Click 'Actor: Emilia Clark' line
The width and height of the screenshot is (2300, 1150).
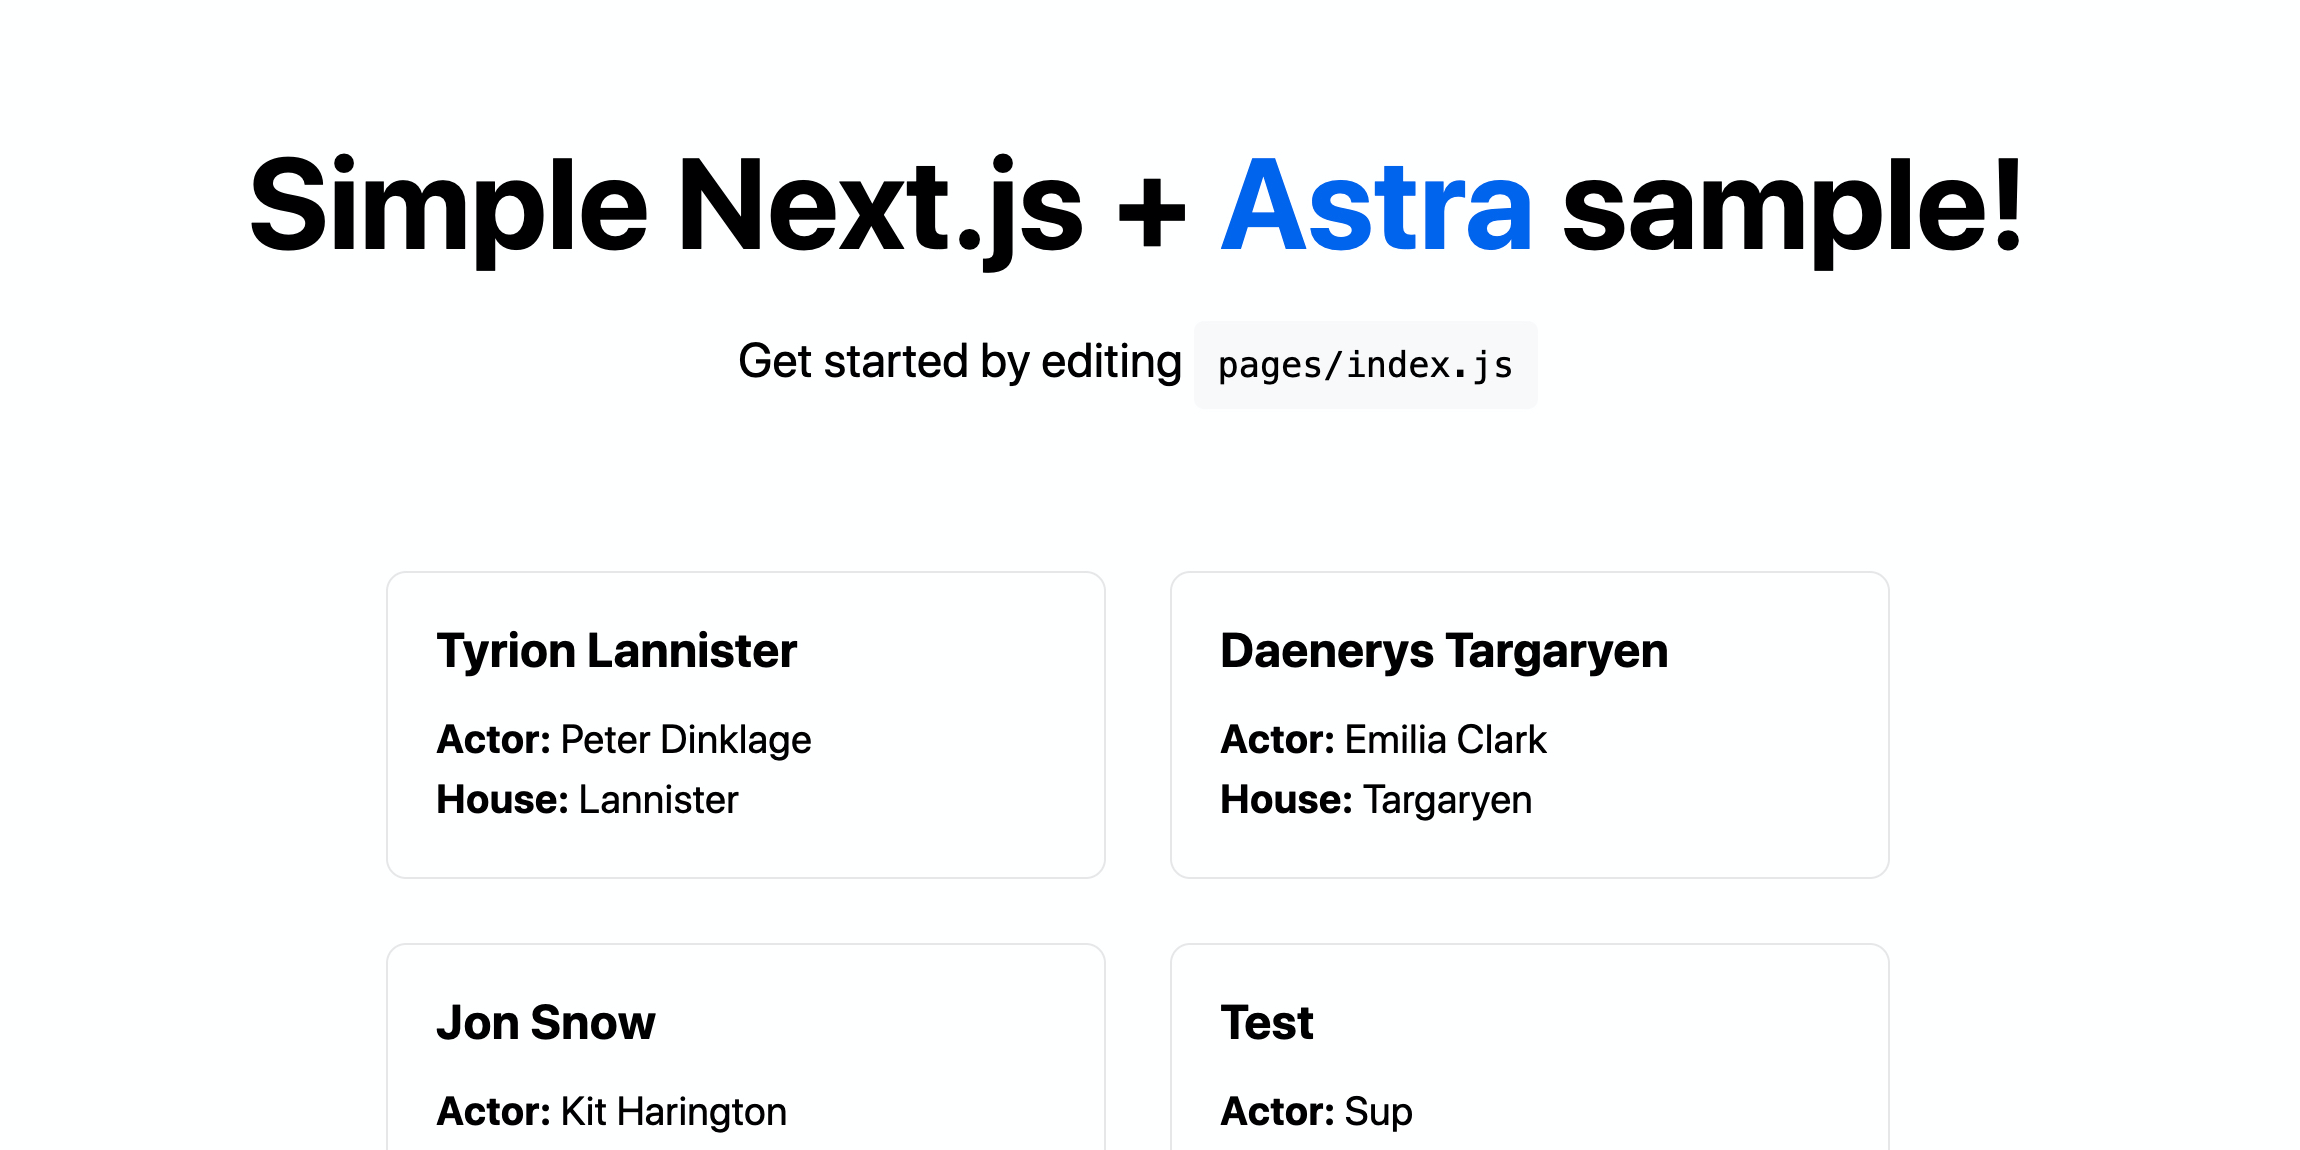(1383, 740)
